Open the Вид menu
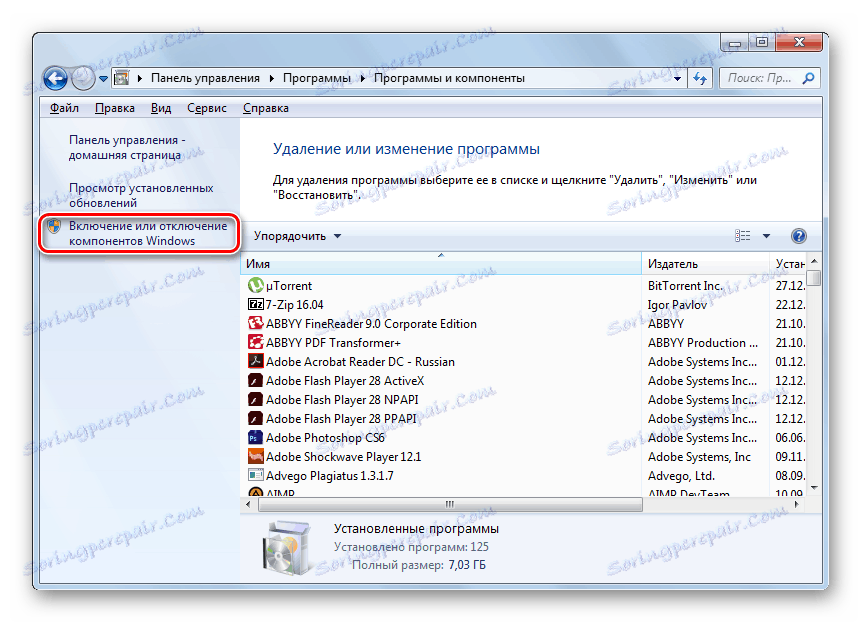The image size is (862, 623). [161, 108]
